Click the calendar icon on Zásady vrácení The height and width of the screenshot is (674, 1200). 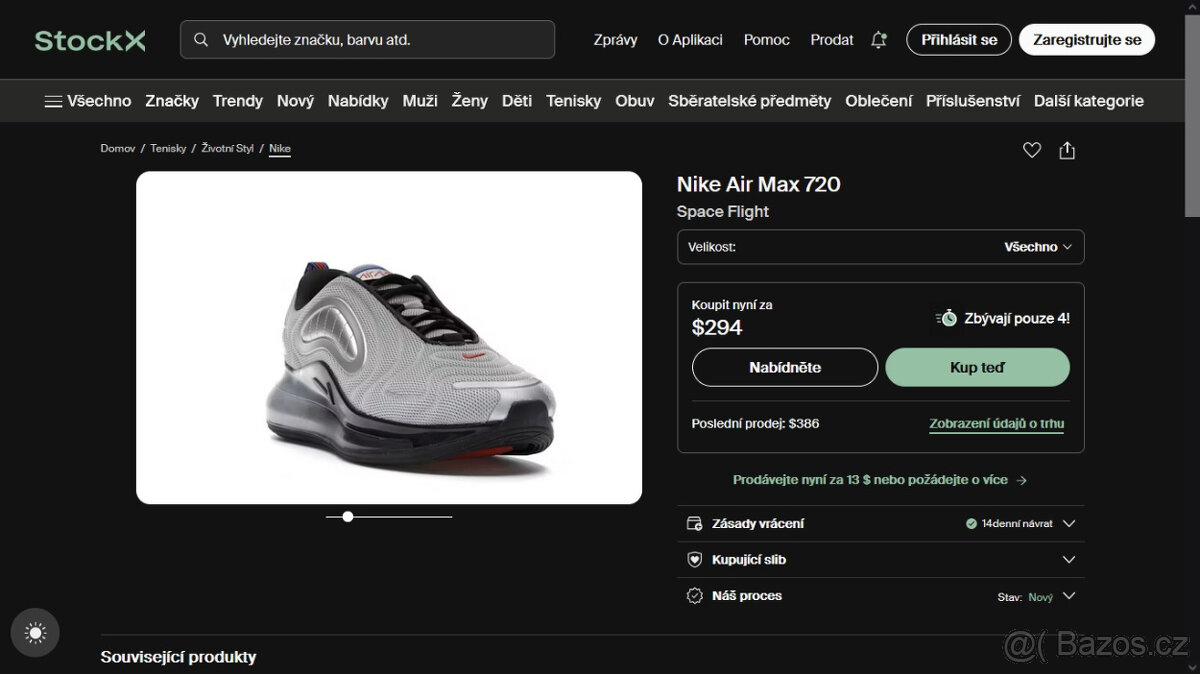coord(694,523)
